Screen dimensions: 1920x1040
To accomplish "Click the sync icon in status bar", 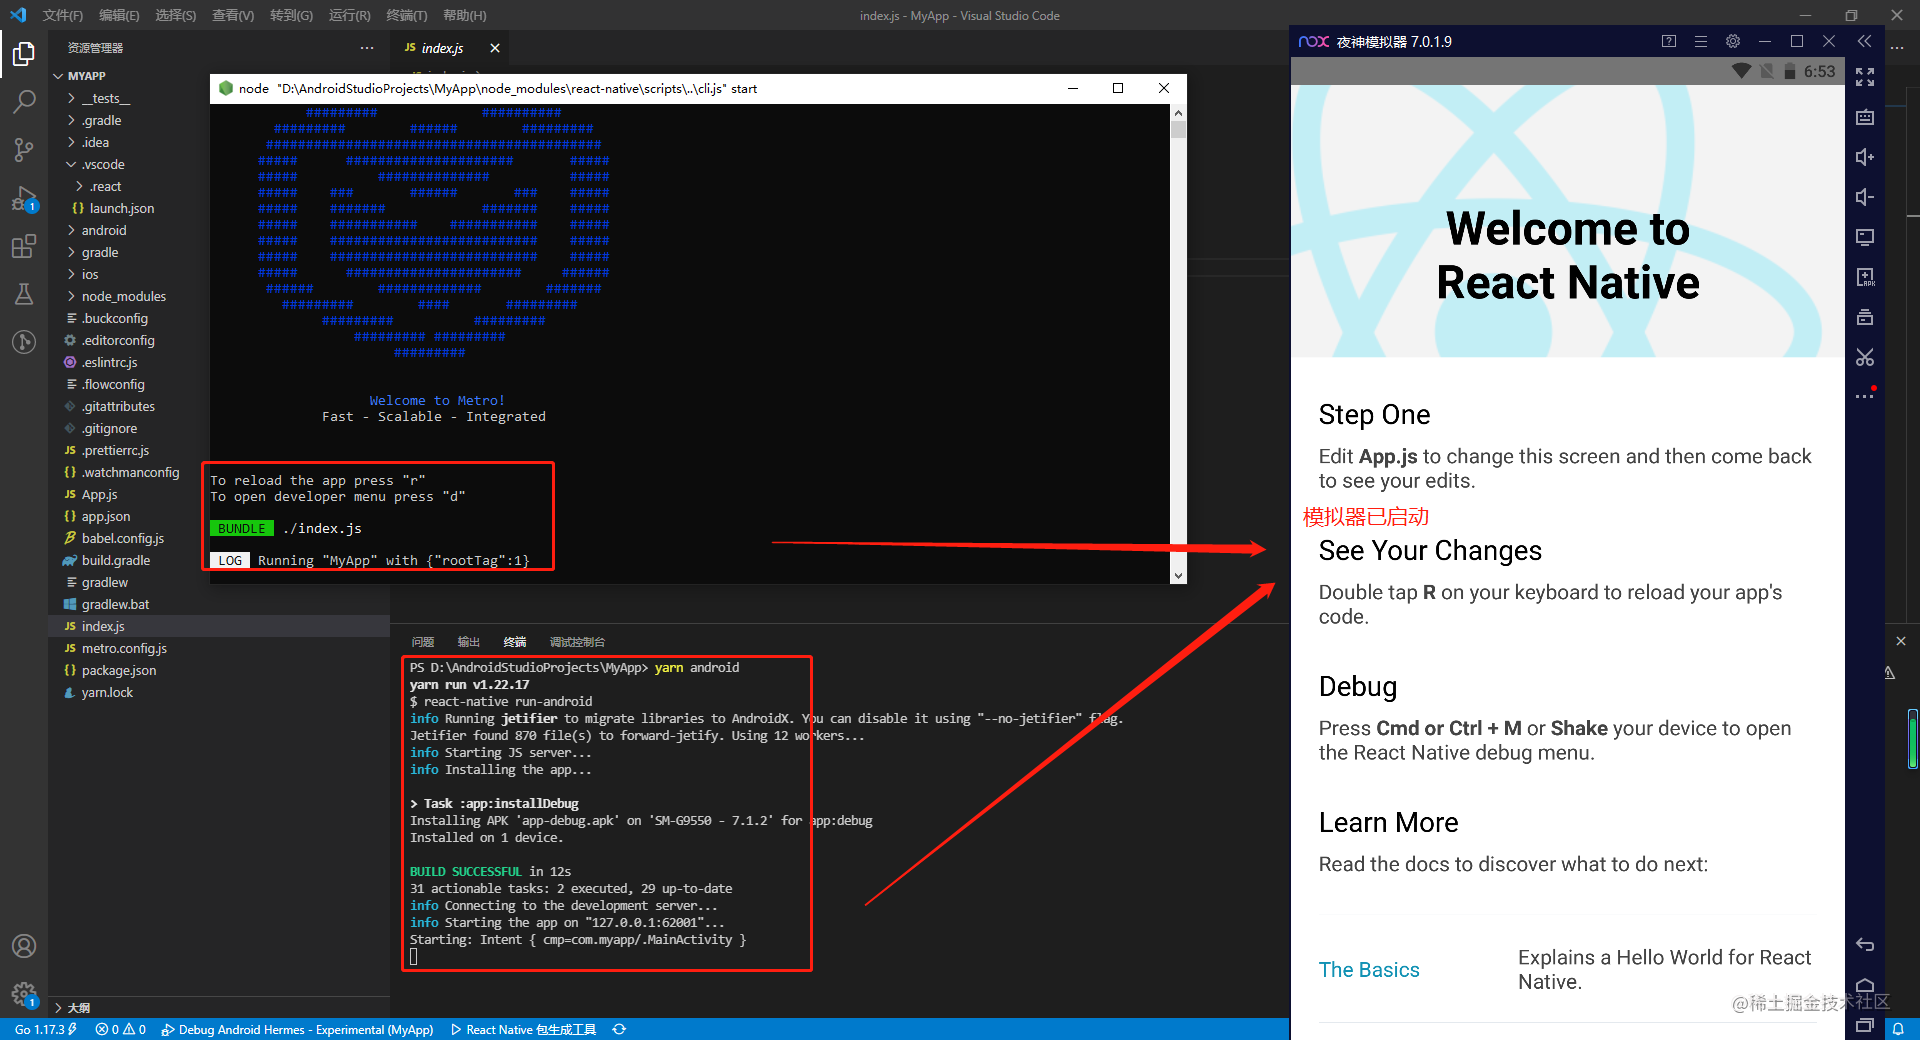I will coord(619,1029).
